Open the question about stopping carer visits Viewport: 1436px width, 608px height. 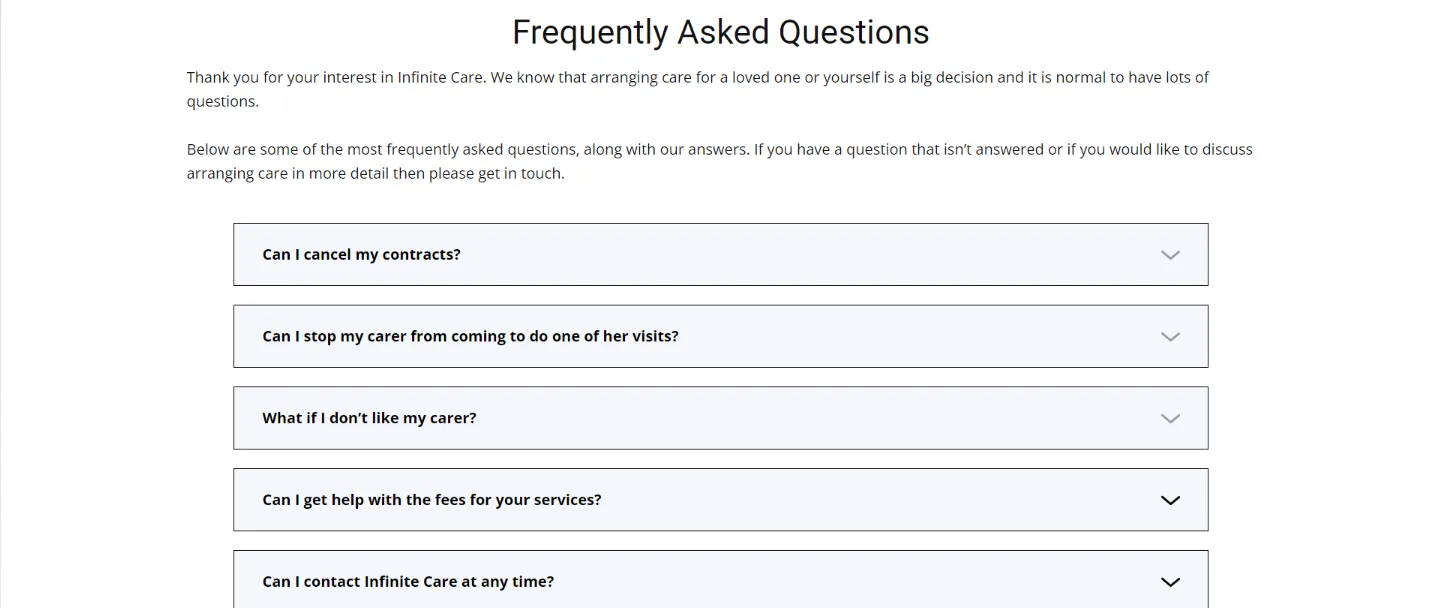pos(470,337)
